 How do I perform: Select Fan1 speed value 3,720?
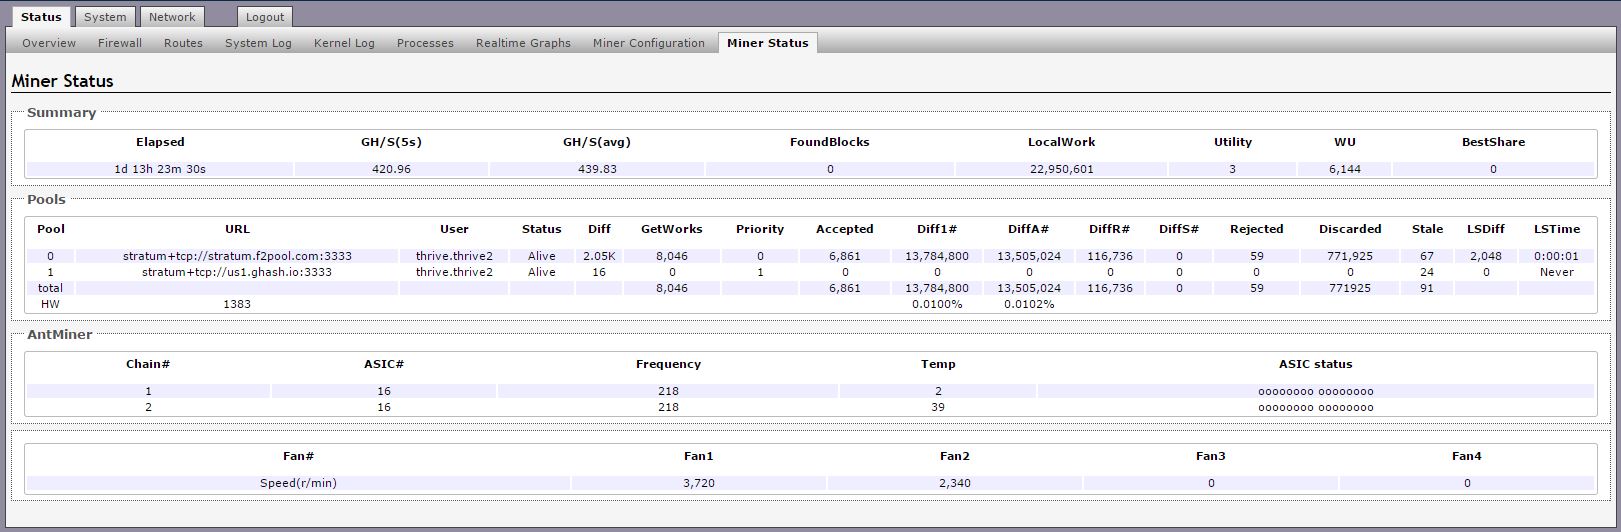click(699, 483)
